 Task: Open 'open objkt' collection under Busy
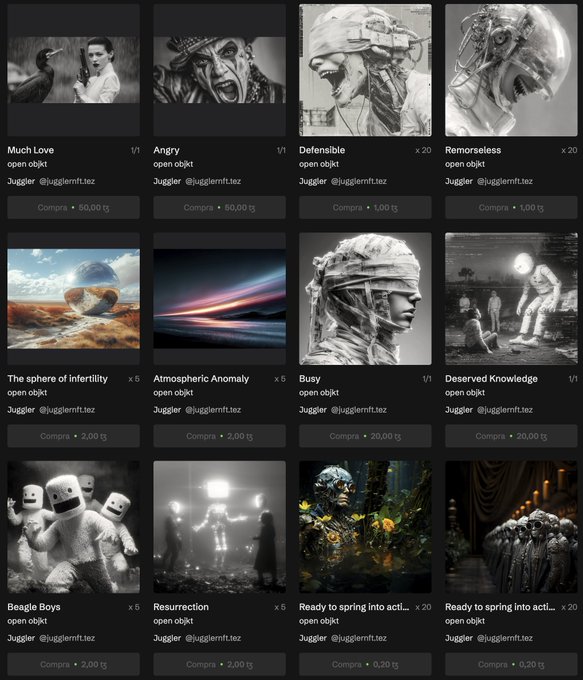pos(319,392)
